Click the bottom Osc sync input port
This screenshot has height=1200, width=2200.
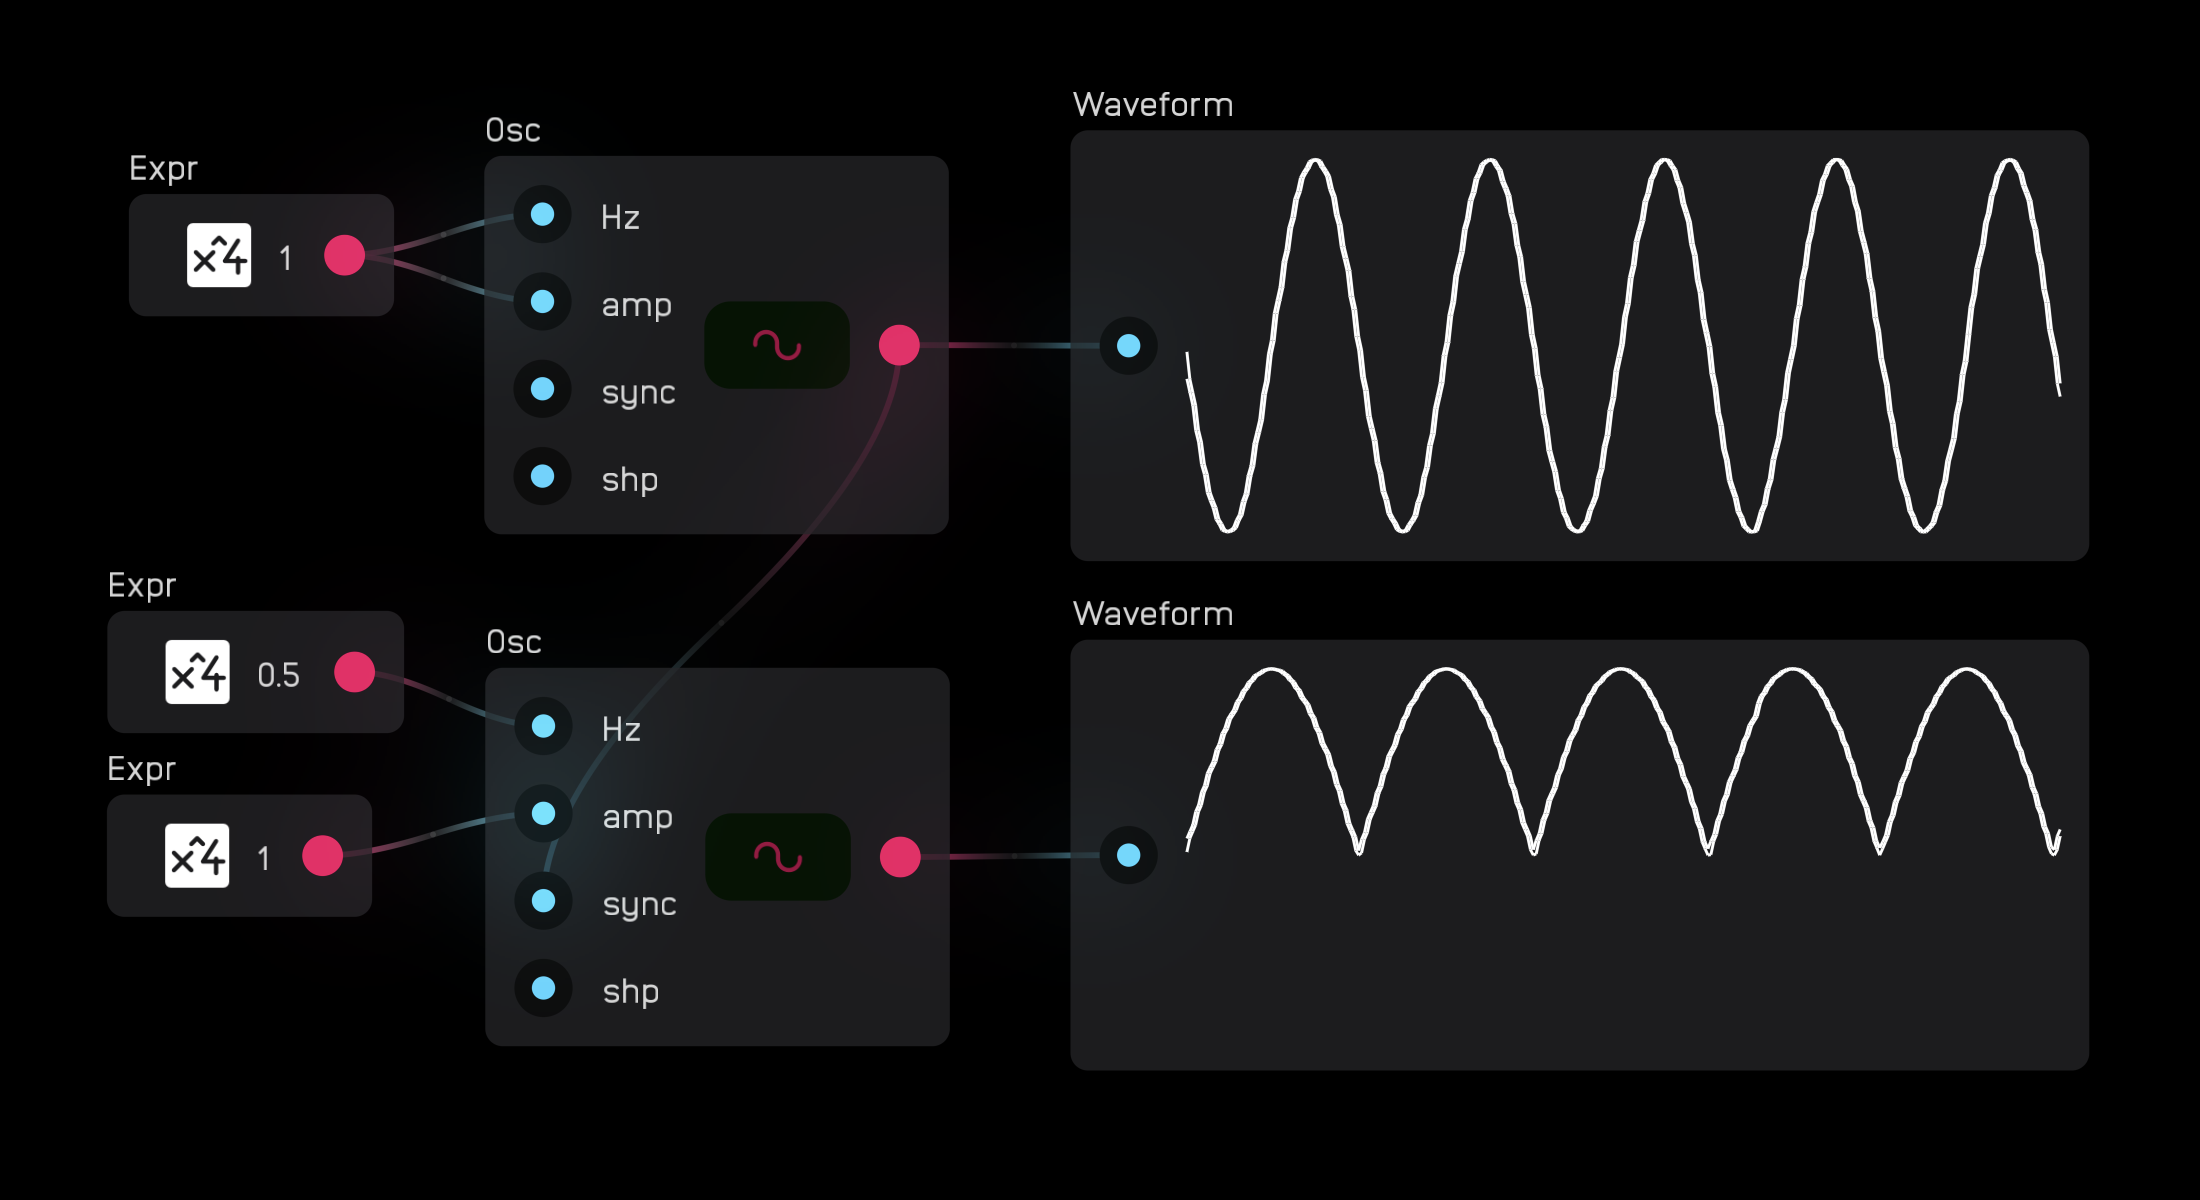pos(544,901)
